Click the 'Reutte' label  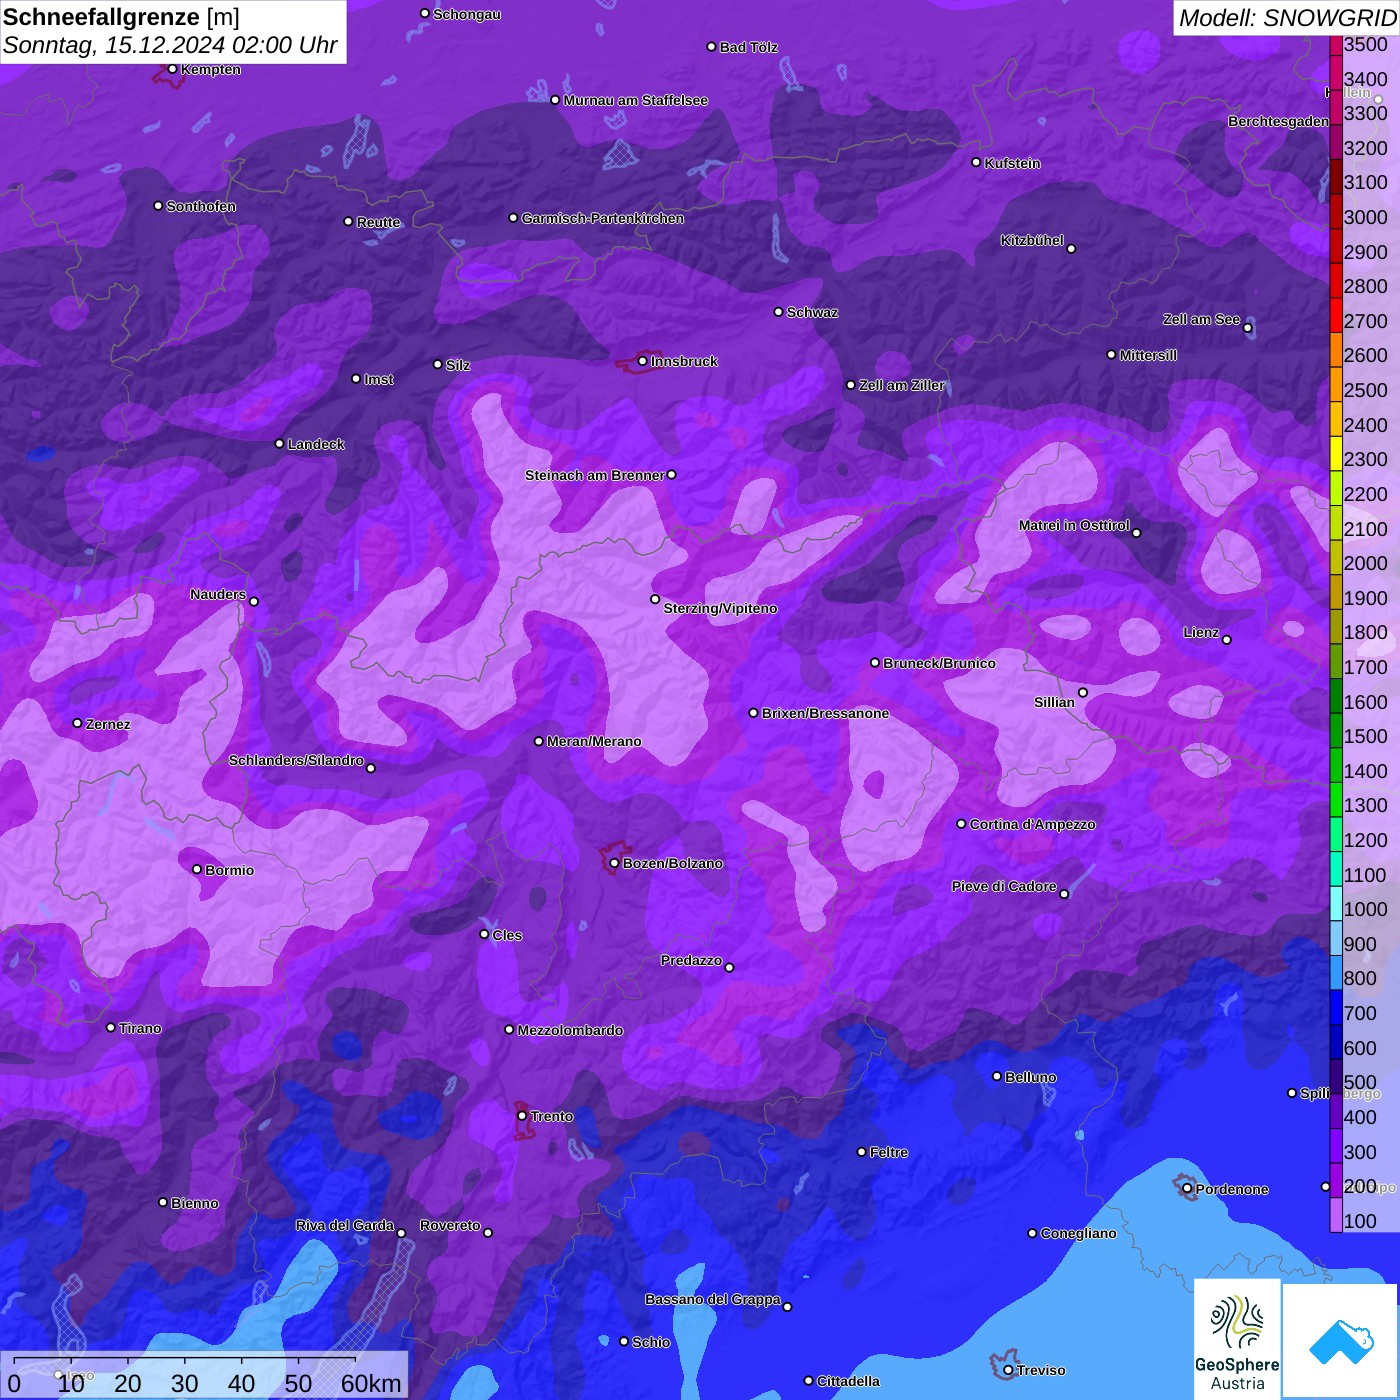click(378, 222)
